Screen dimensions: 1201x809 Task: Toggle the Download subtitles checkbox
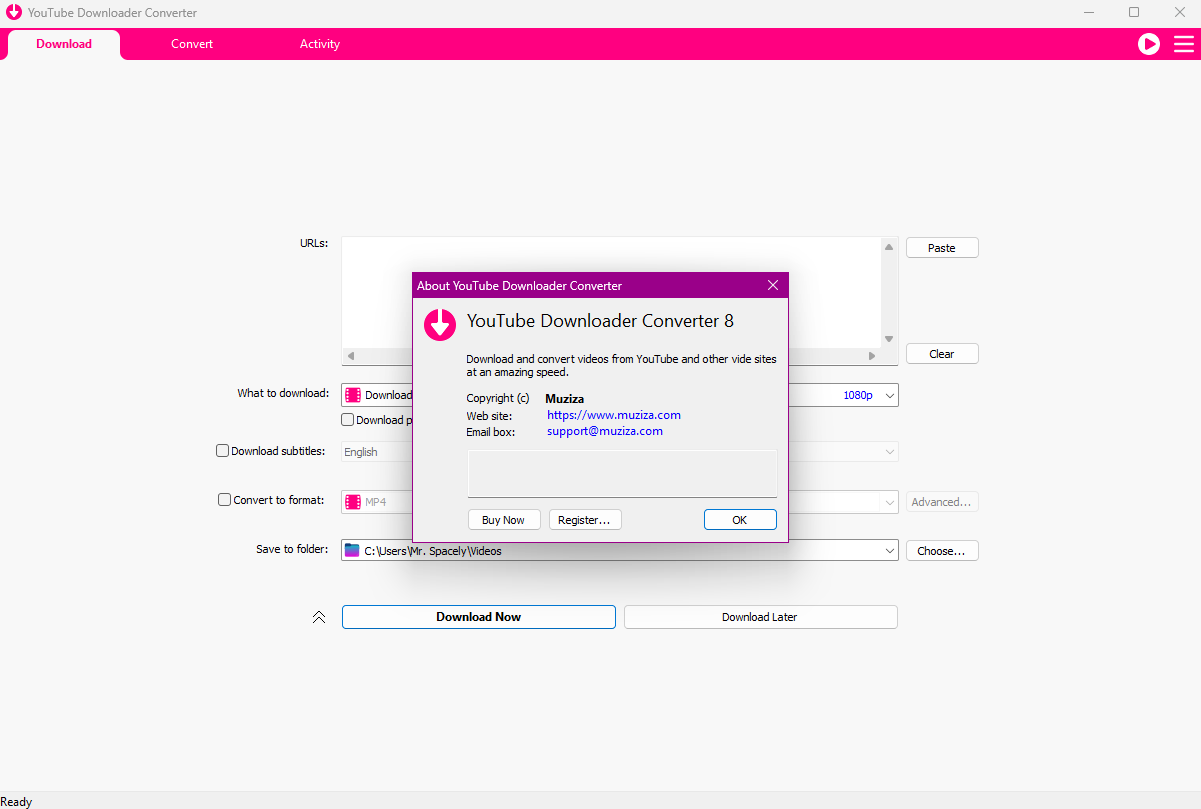coord(223,451)
